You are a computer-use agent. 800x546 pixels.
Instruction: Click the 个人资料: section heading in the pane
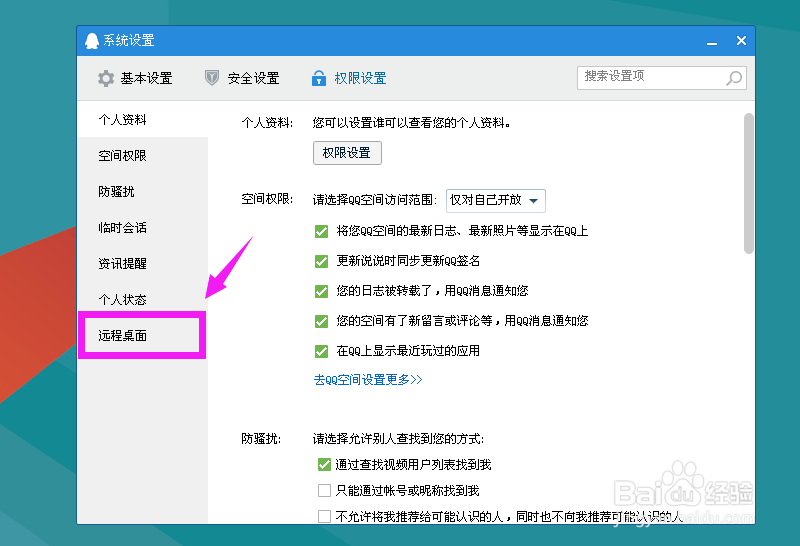click(267, 122)
